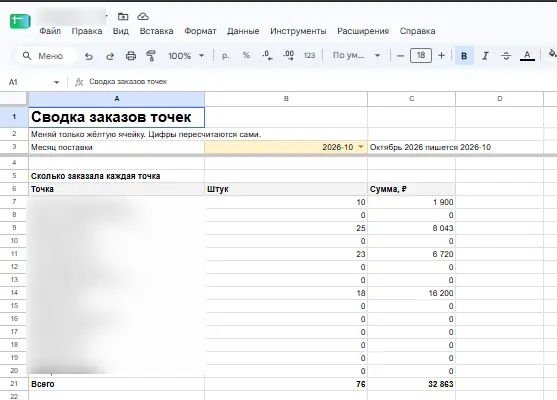
Task: Decrease font size with minus button
Action: pyautogui.click(x=400, y=56)
